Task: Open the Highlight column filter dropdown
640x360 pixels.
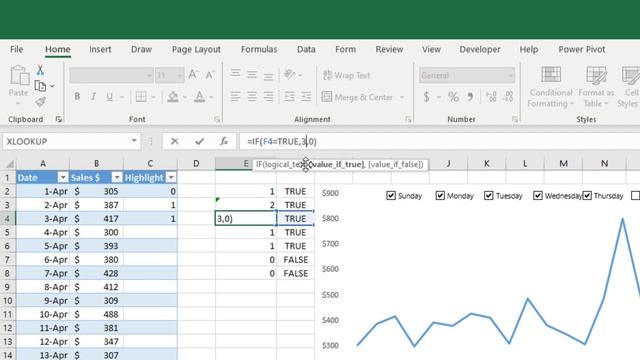Action: [171, 178]
